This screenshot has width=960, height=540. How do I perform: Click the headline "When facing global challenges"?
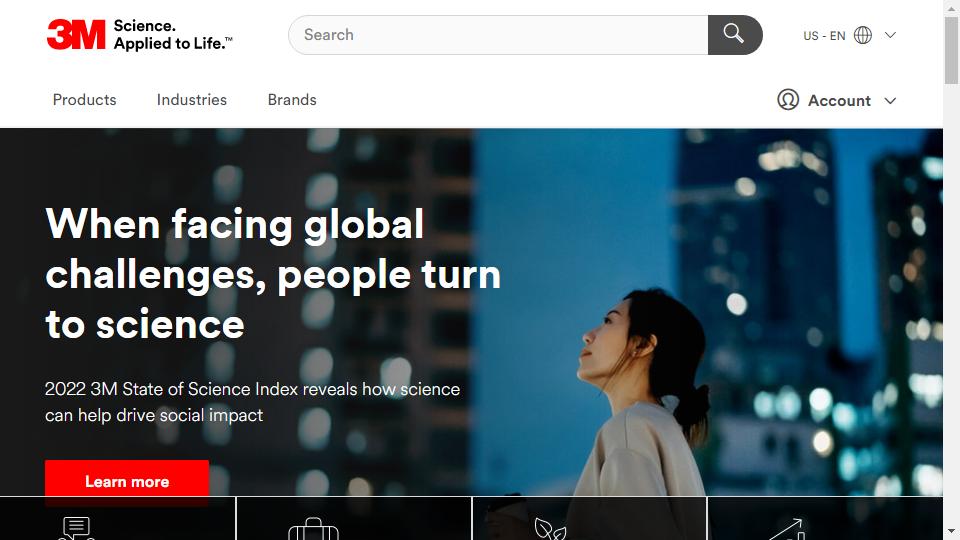click(272, 274)
